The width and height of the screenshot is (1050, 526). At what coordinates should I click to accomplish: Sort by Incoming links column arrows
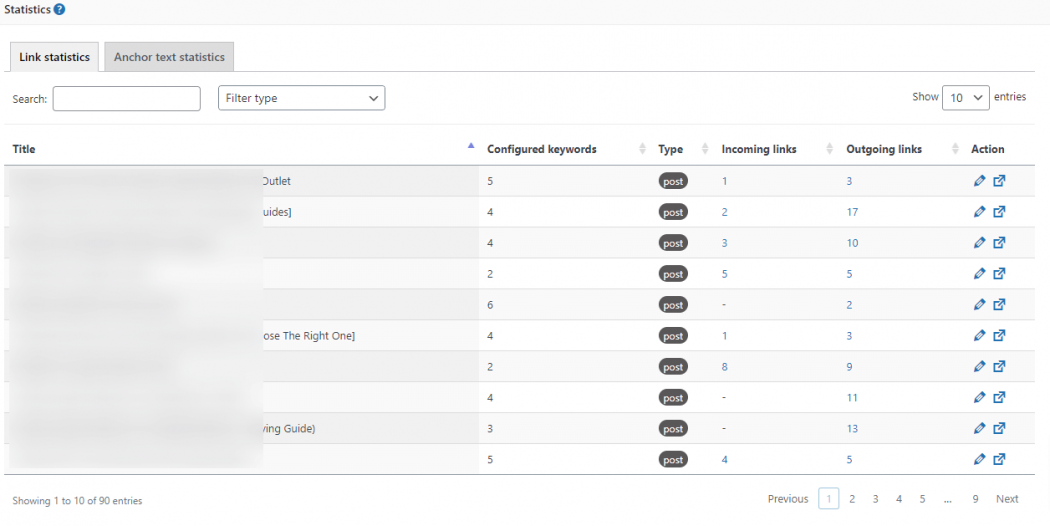tap(830, 149)
